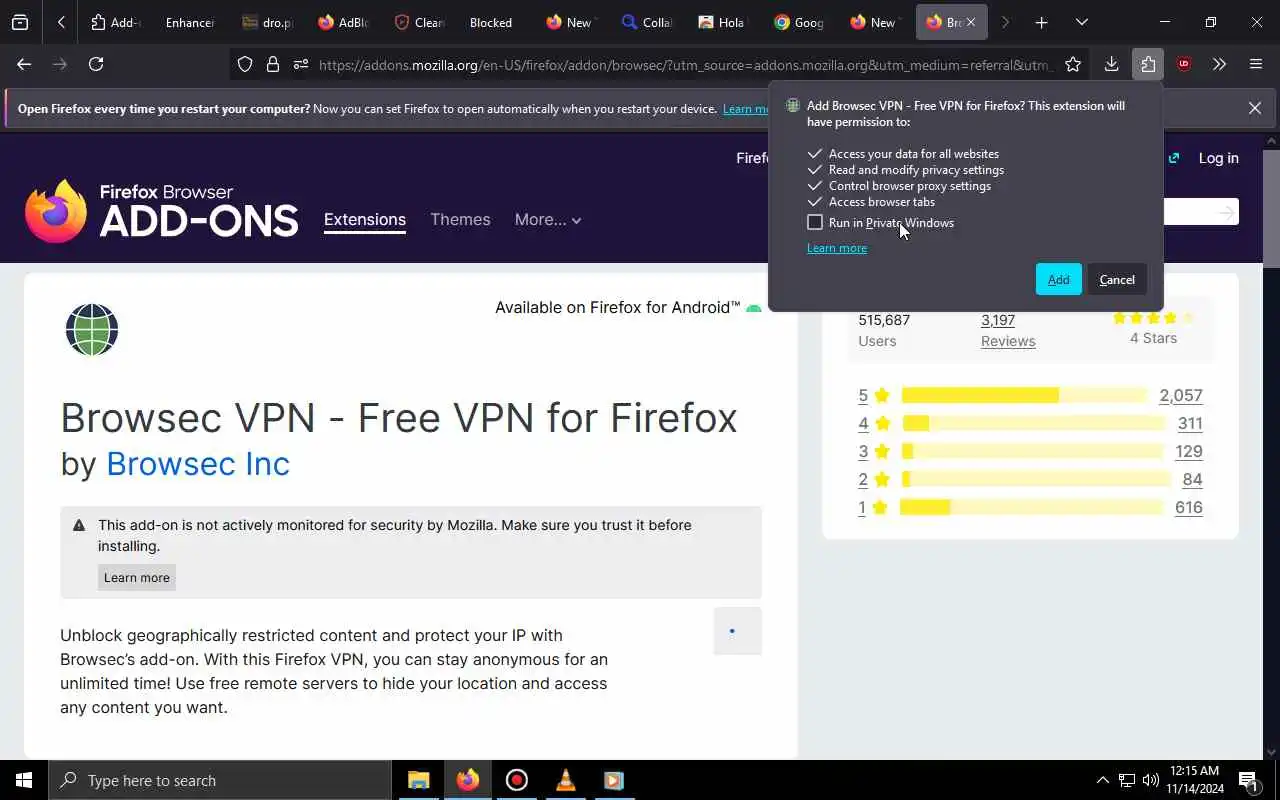This screenshot has height=800, width=1280.
Task: Bookmark this page with star icon
Action: (x=1073, y=64)
